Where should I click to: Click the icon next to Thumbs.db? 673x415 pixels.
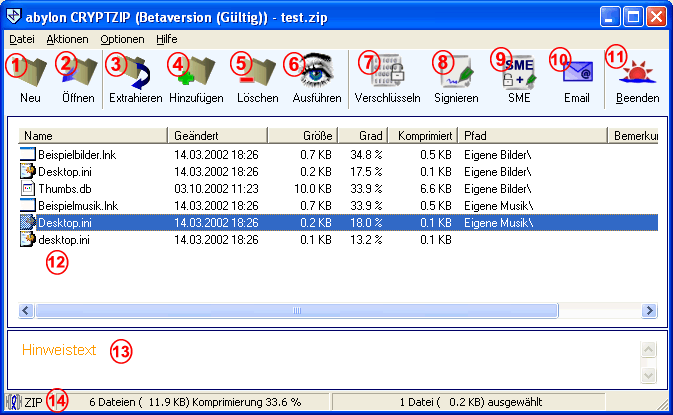pyautogui.click(x=27, y=188)
